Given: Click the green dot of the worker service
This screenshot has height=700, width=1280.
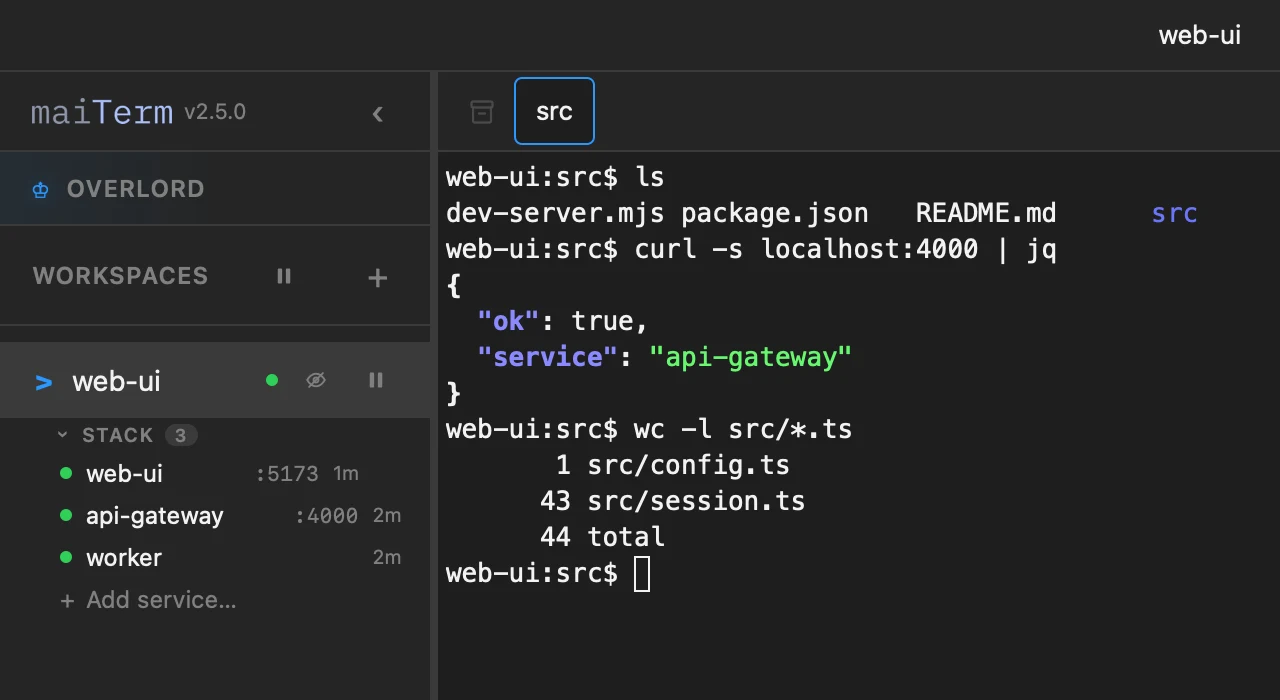Looking at the screenshot, I should pos(66,558).
